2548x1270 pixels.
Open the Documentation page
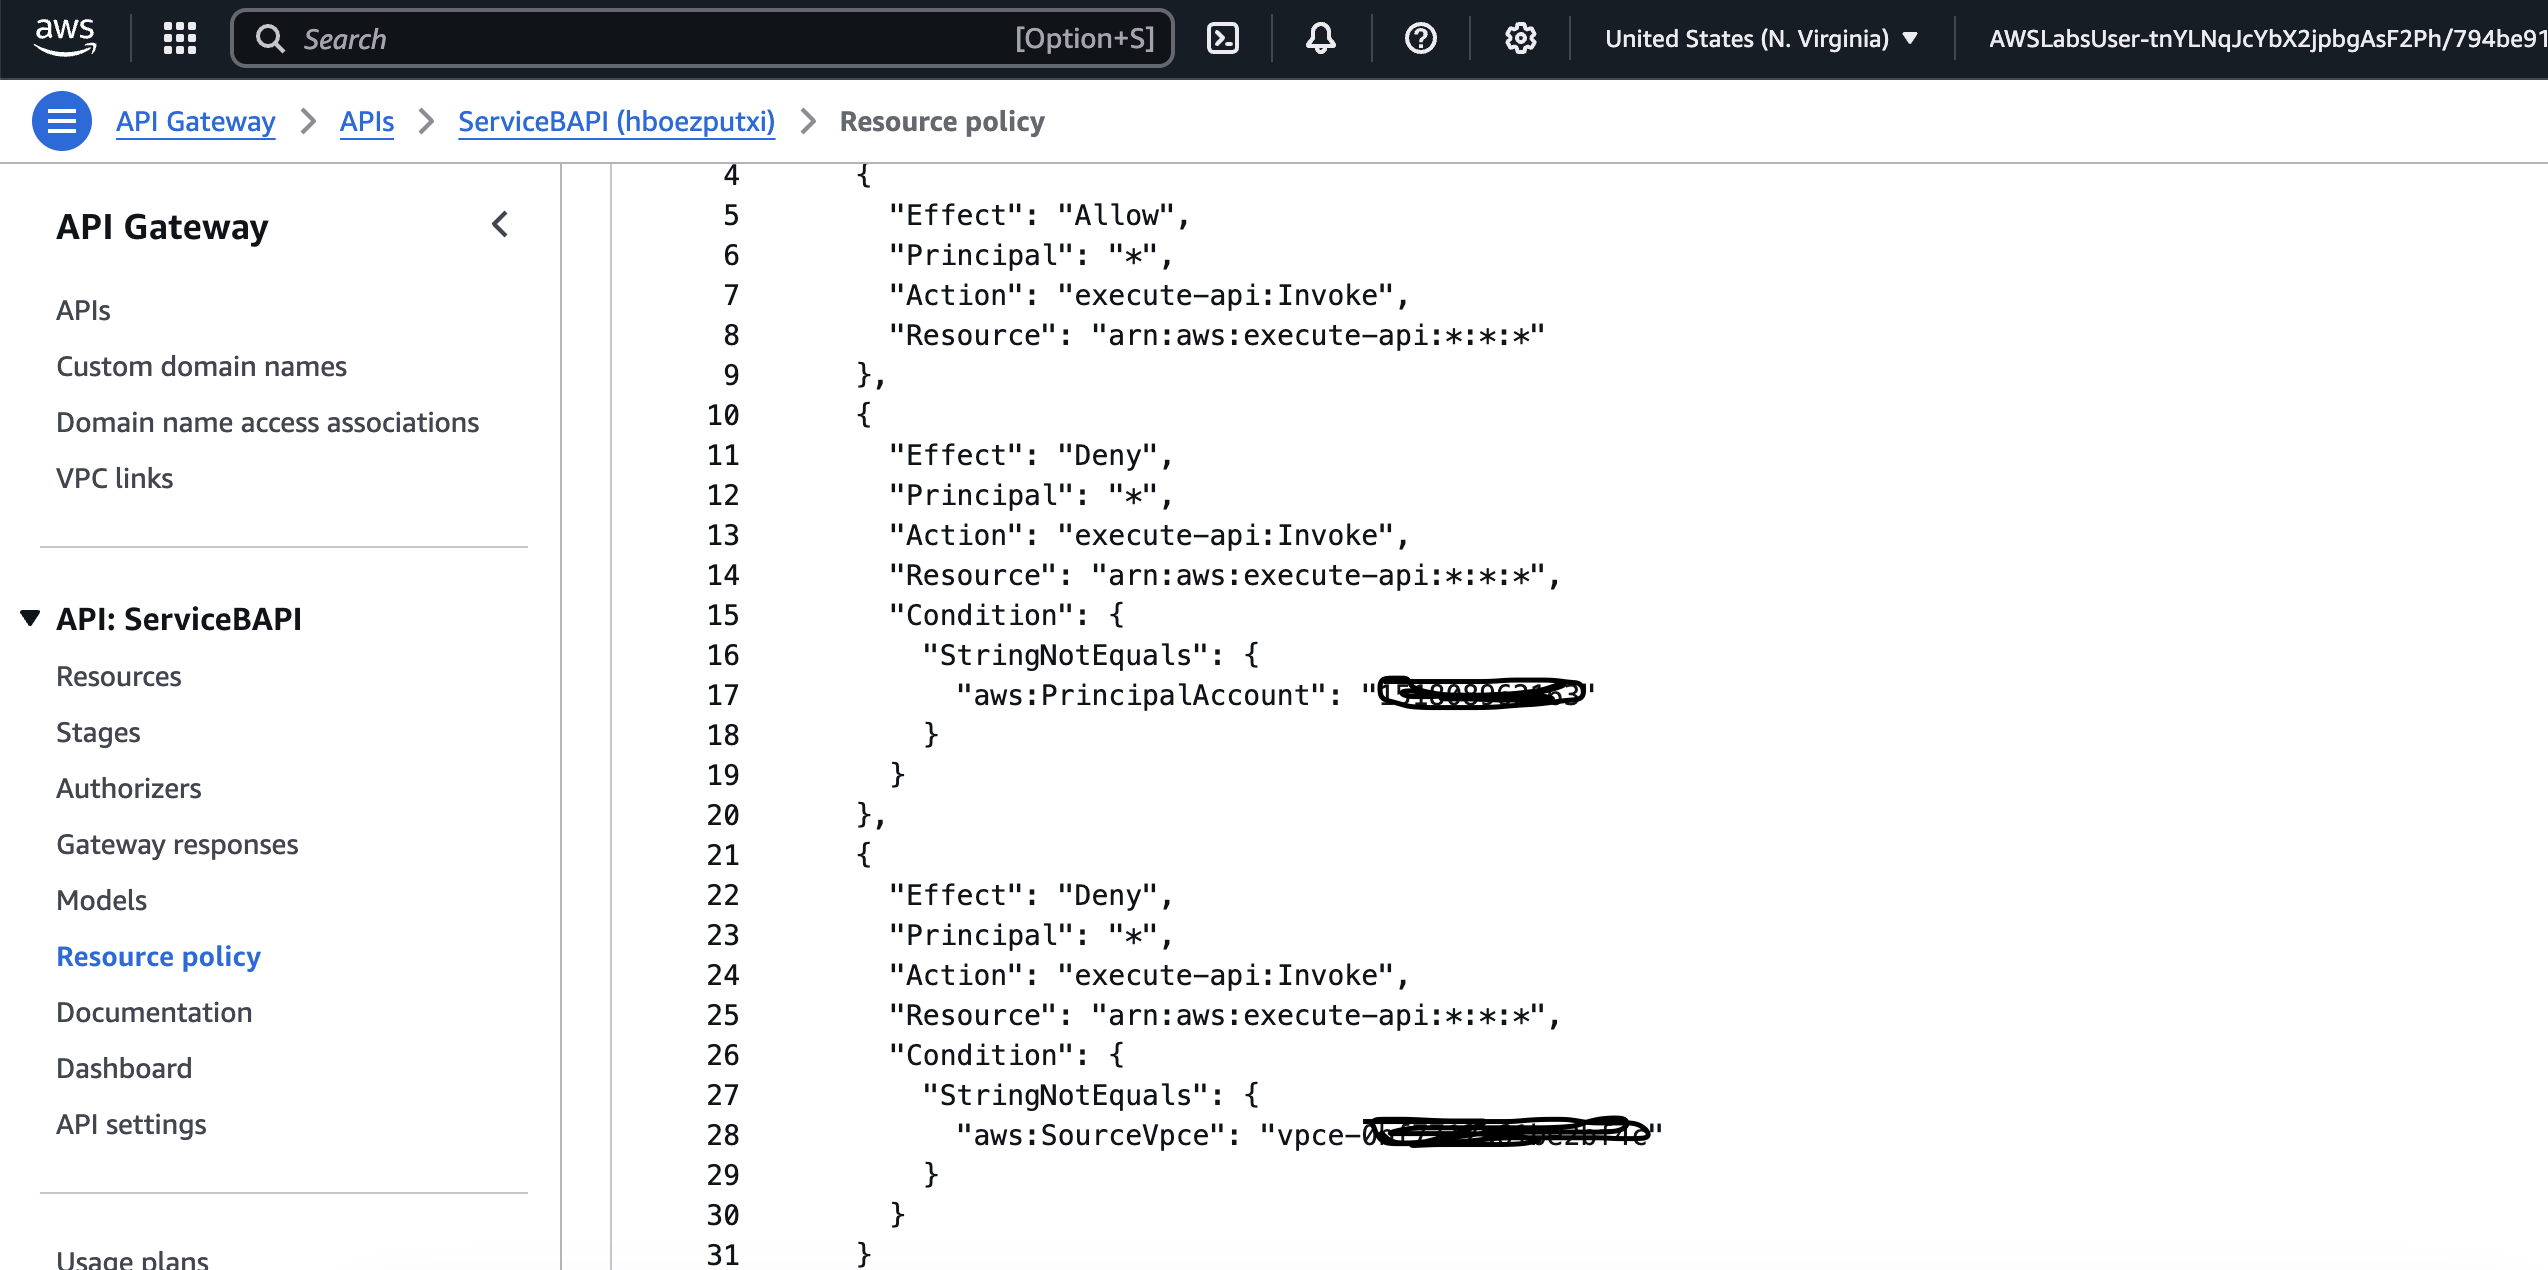(x=155, y=1012)
